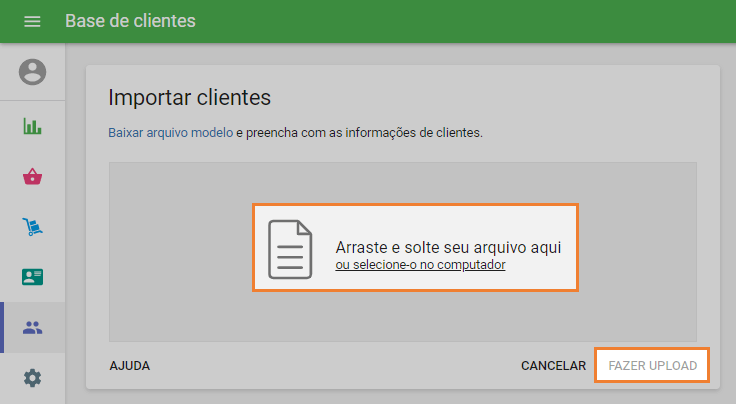Open the pink shopping basket section
Image resolution: width=736 pixels, height=404 pixels.
[x=32, y=176]
